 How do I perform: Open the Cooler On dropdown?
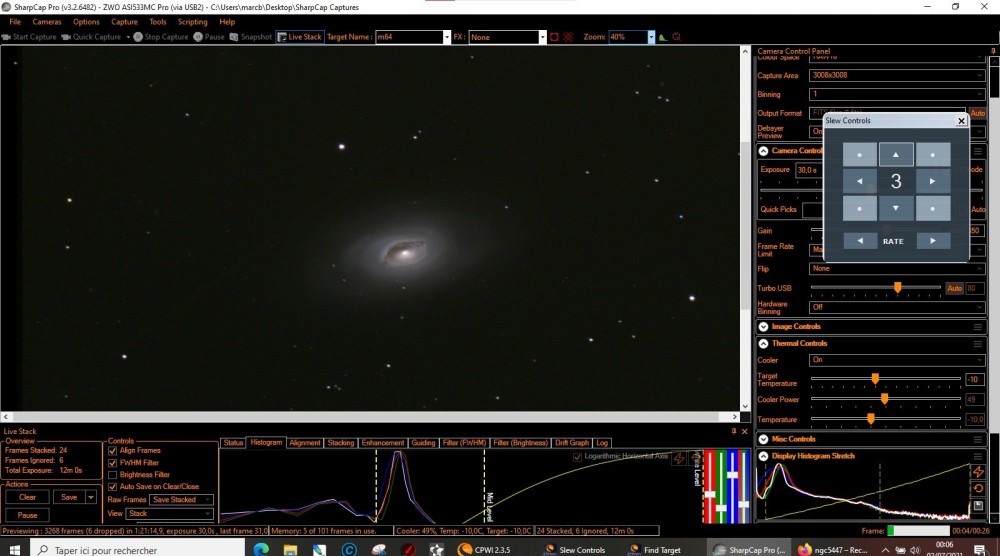[x=897, y=360]
